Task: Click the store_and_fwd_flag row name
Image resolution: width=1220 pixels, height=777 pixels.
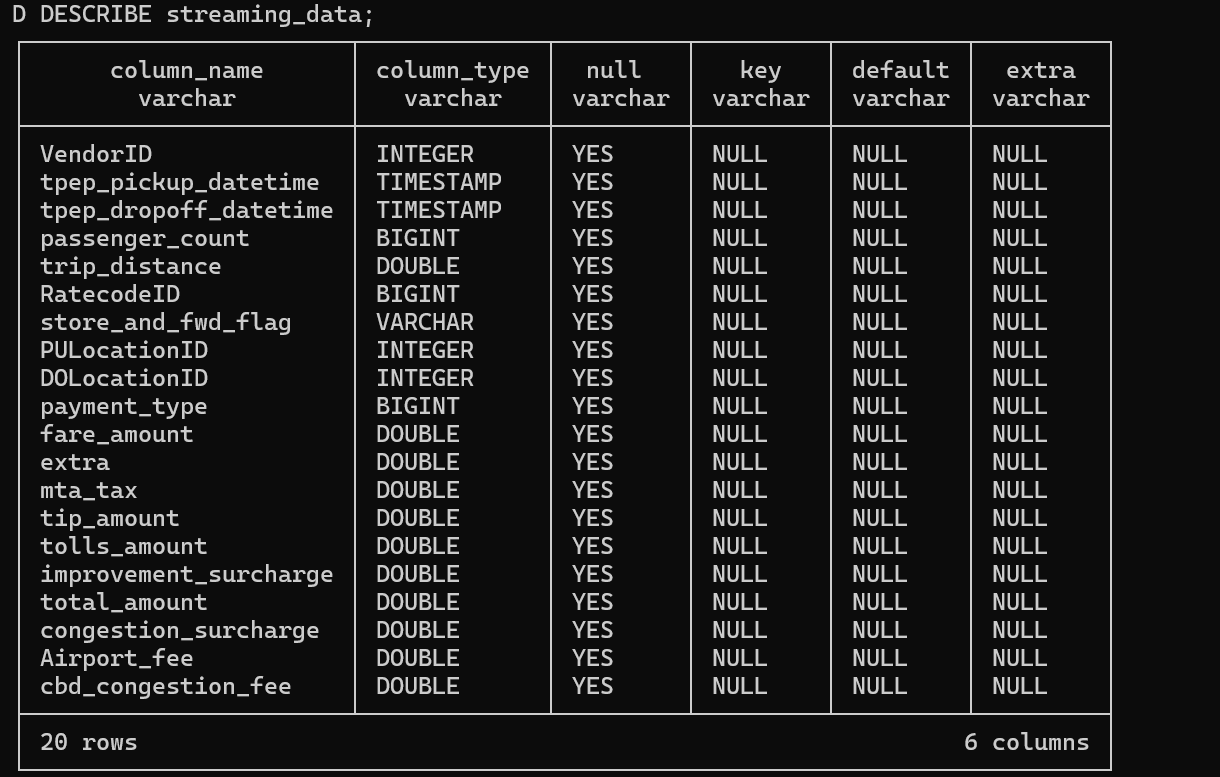Action: 165,322
